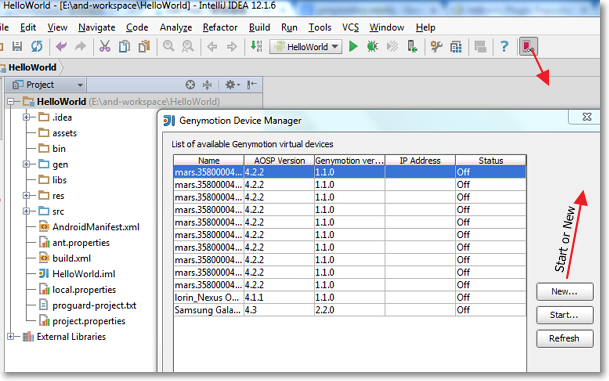Select the Samsung Gala... device row
Viewport: 609px width, 381px height.
click(350, 310)
